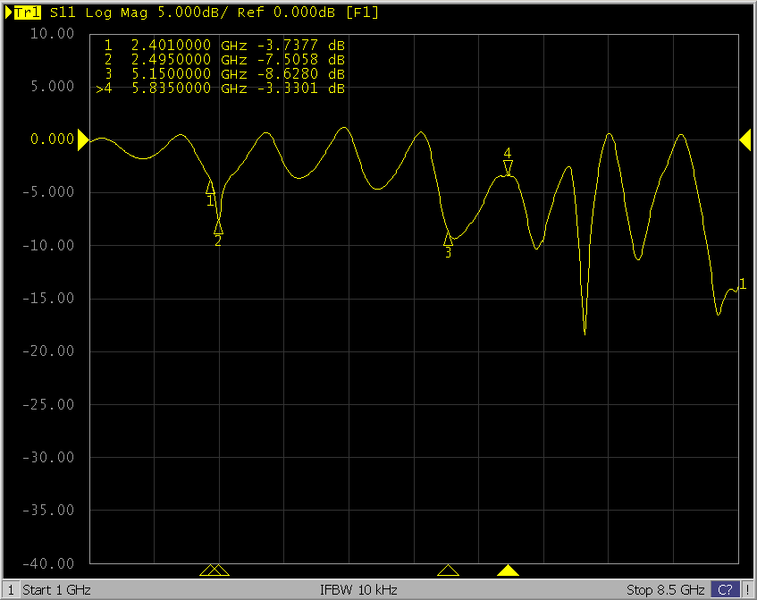Click marker 1 triangle on the trace
This screenshot has height=600, width=757.
coord(210,187)
